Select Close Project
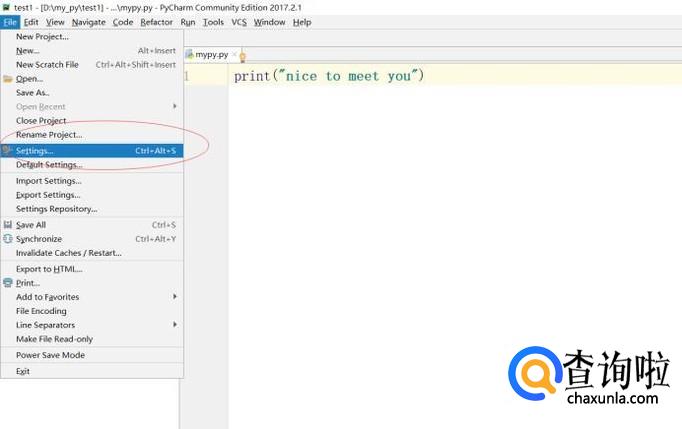The image size is (682, 429). tap(92, 121)
